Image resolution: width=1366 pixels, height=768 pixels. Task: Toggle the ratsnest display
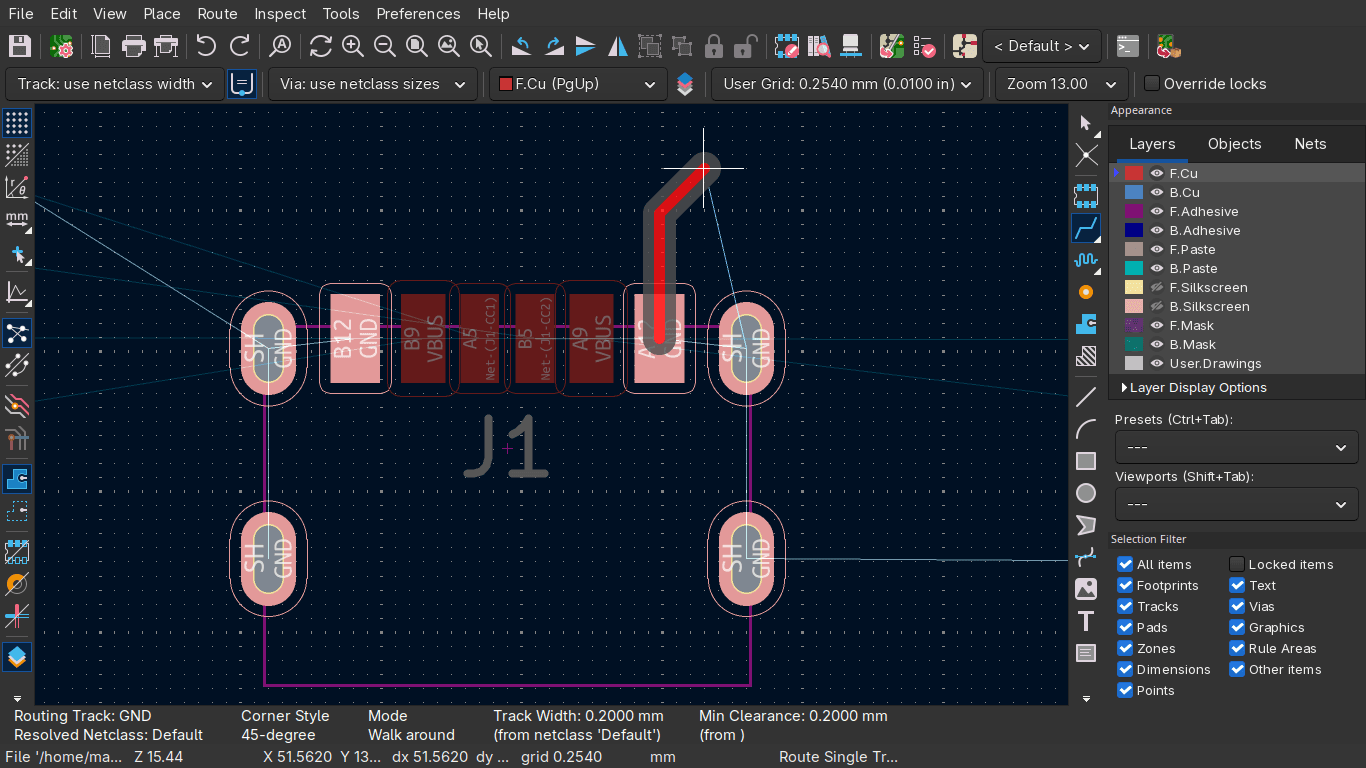click(17, 332)
